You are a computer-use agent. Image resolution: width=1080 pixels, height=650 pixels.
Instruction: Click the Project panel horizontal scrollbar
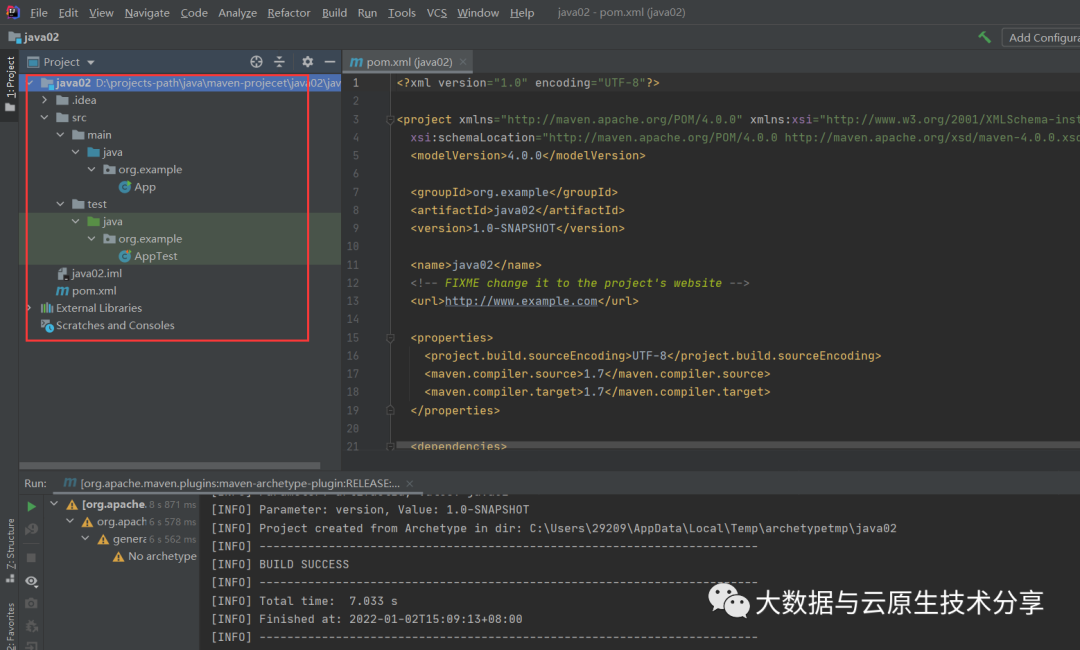[x=170, y=466]
